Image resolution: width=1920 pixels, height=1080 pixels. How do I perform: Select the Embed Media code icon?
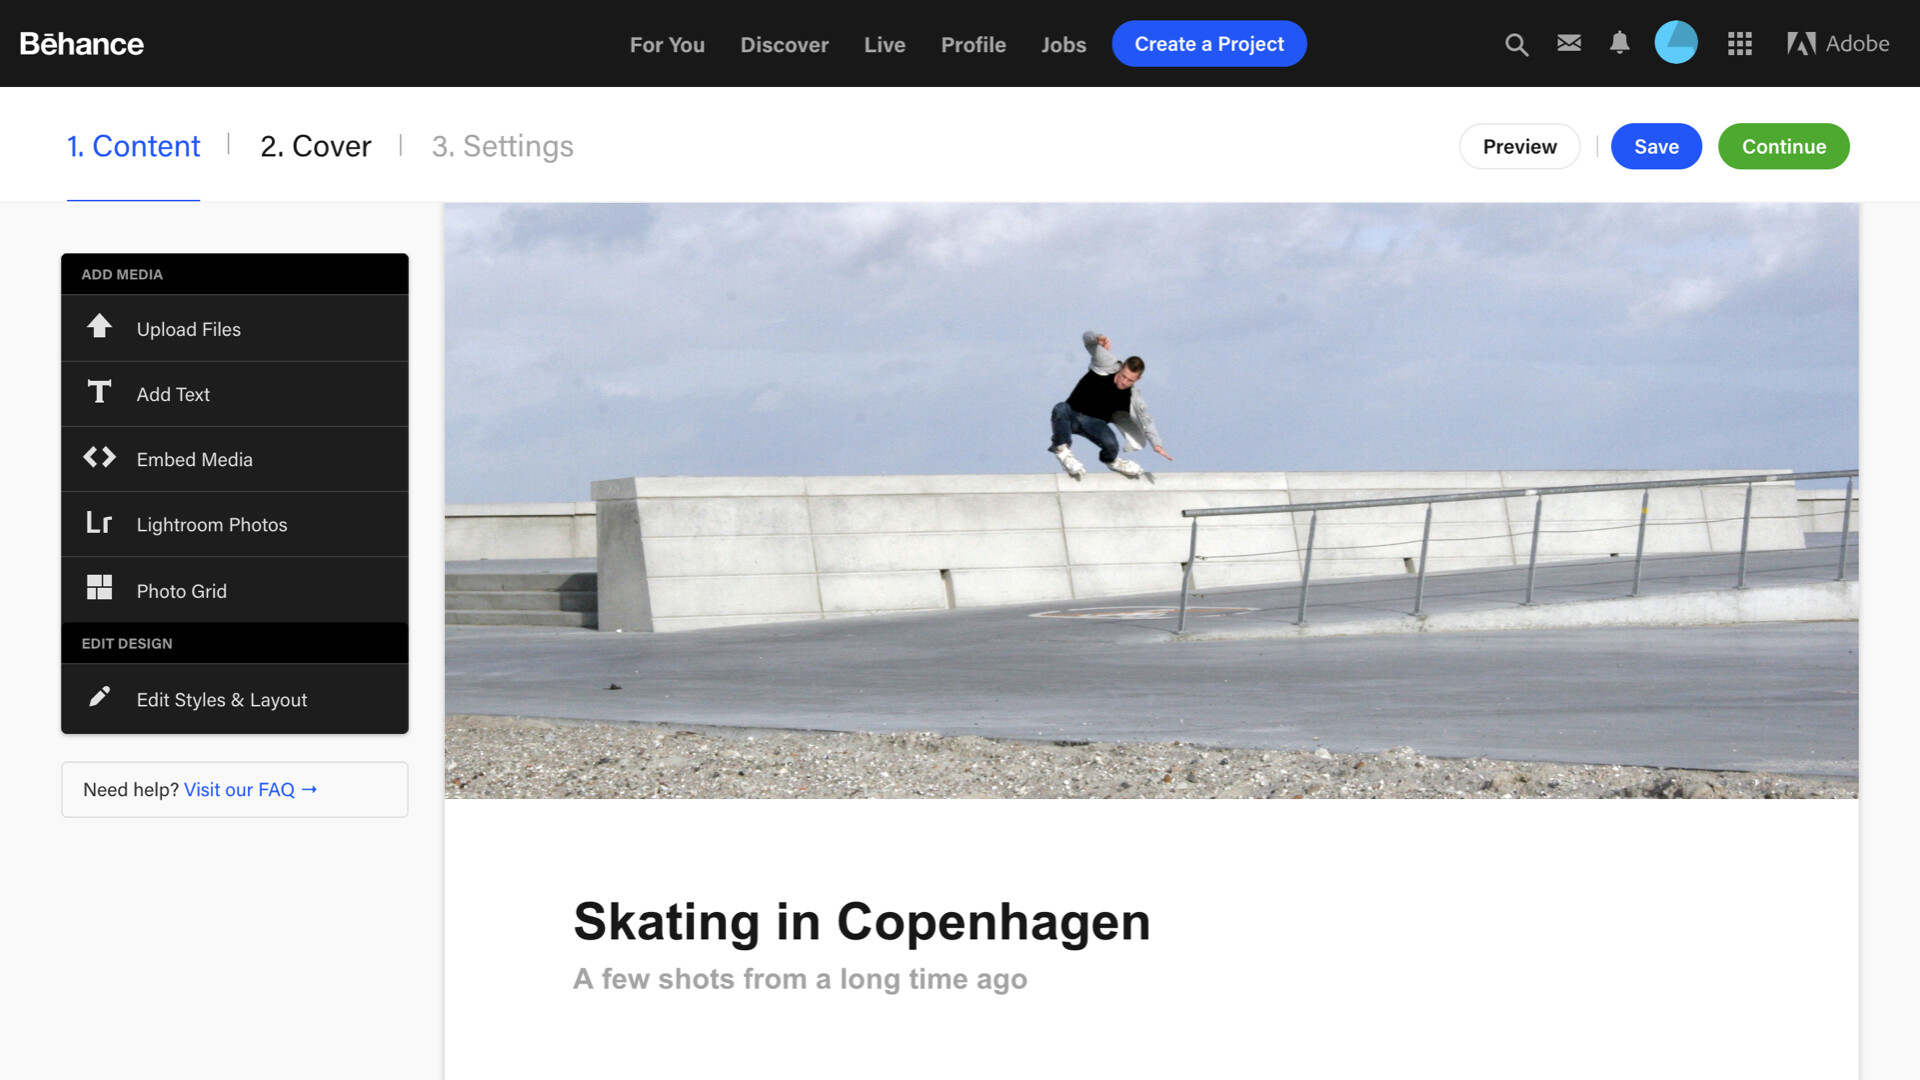[x=99, y=457]
